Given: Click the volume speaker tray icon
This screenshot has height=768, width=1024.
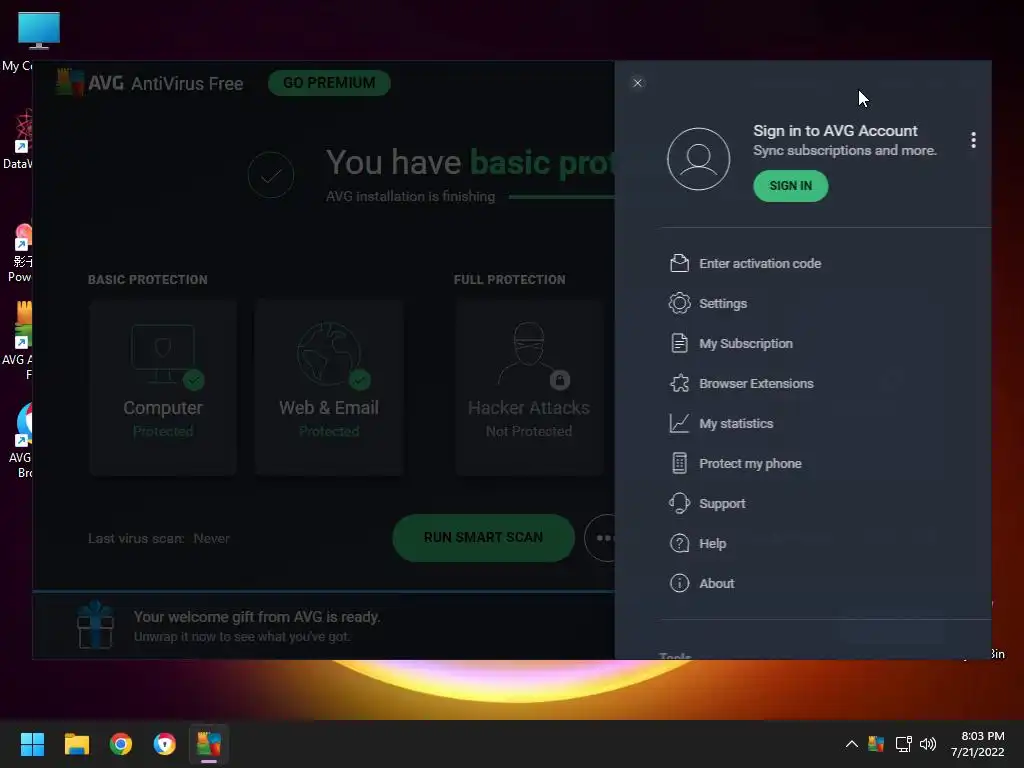Looking at the screenshot, I should click(x=927, y=744).
